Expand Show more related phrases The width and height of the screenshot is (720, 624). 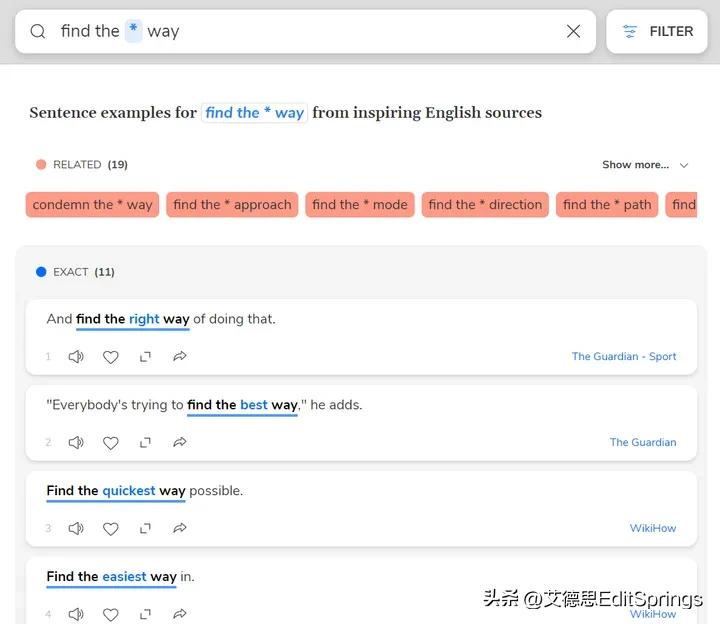click(636, 164)
